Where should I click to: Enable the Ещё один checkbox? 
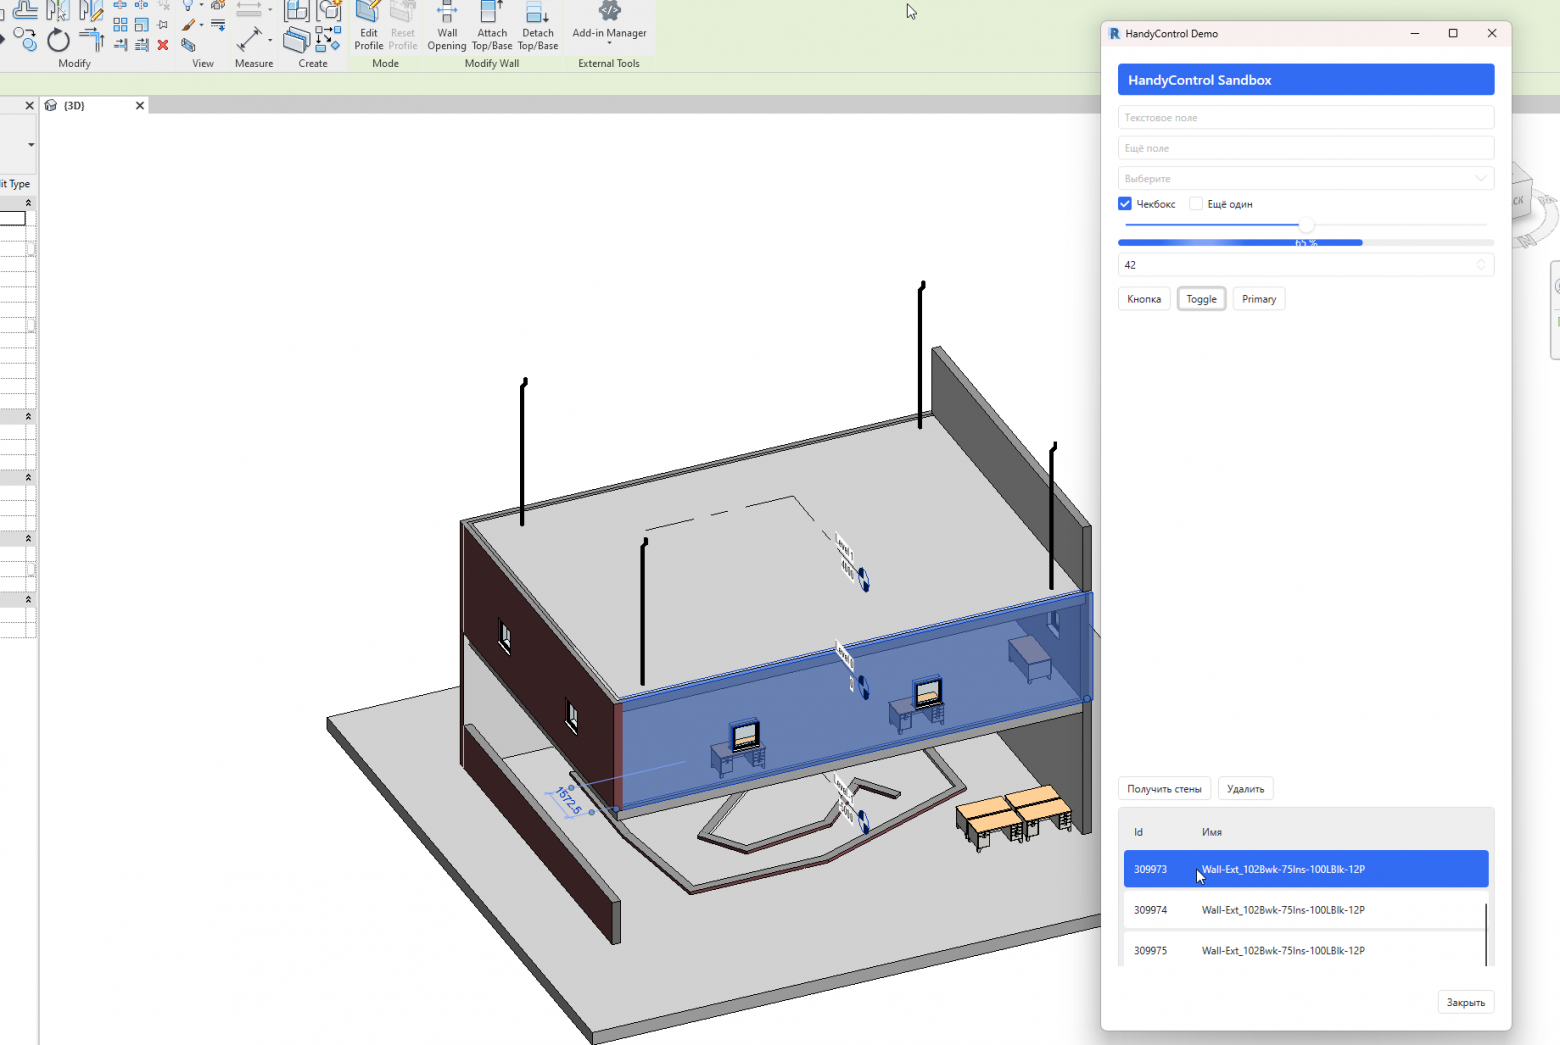[x=1196, y=203]
